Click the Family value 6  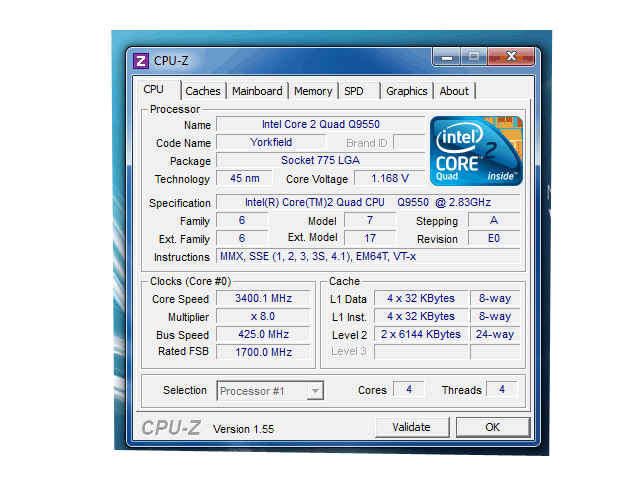click(x=242, y=220)
